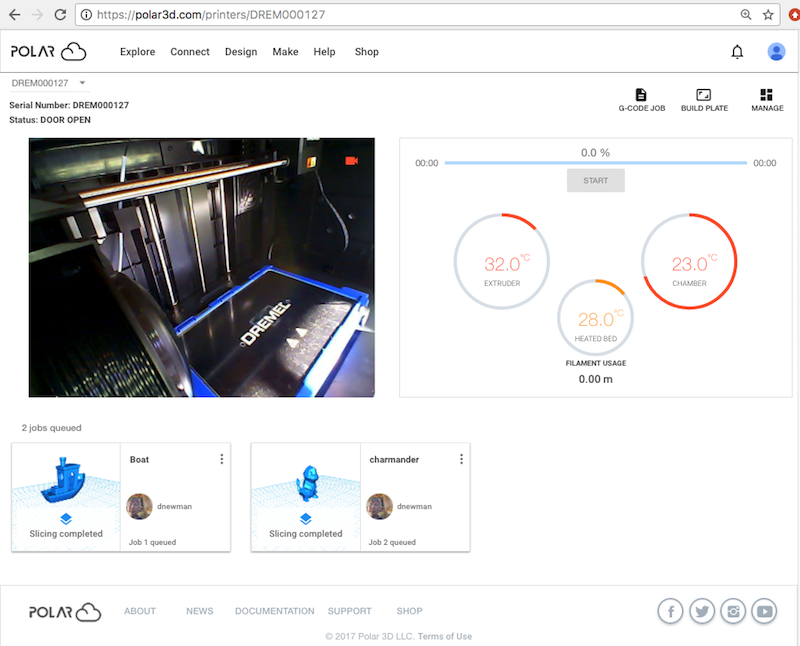Viewport: 800px width, 646px height.
Task: Click the filament usage 0.00 m value
Action: pos(595,379)
